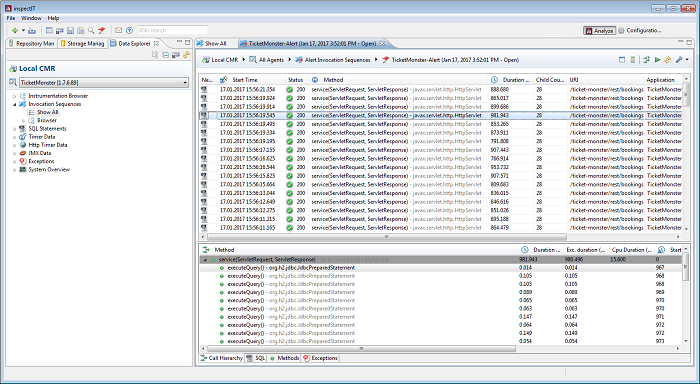
Task: Close the TicketMonster-Alert editor tab
Action: [x=382, y=43]
